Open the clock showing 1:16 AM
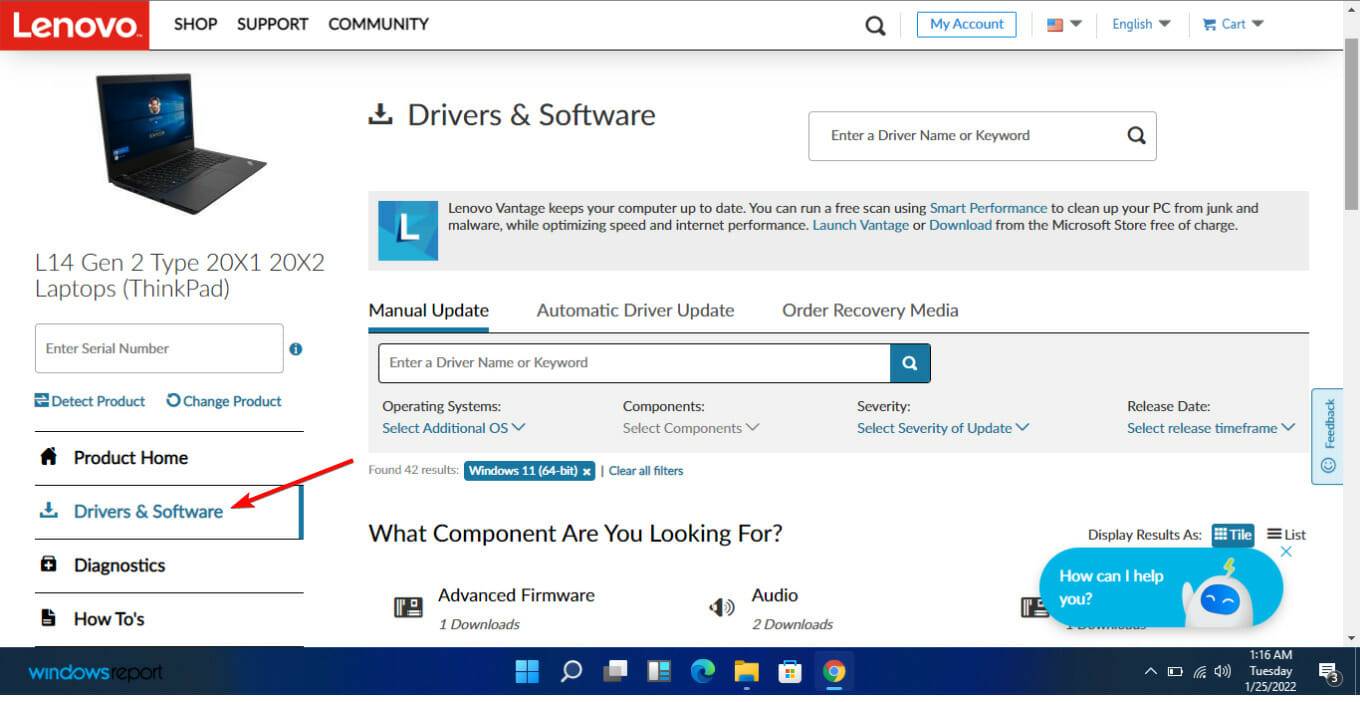The height and width of the screenshot is (702, 1360). [x=1270, y=671]
